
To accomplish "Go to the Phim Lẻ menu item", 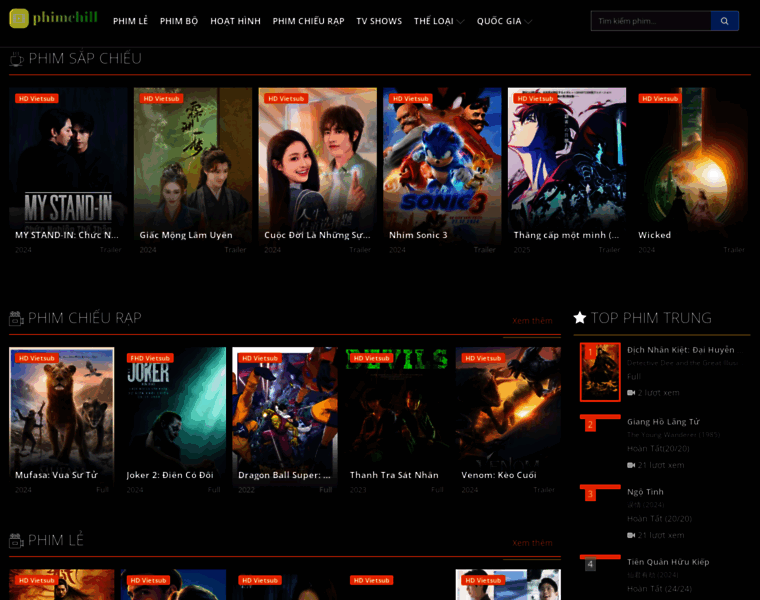I will (130, 21).
